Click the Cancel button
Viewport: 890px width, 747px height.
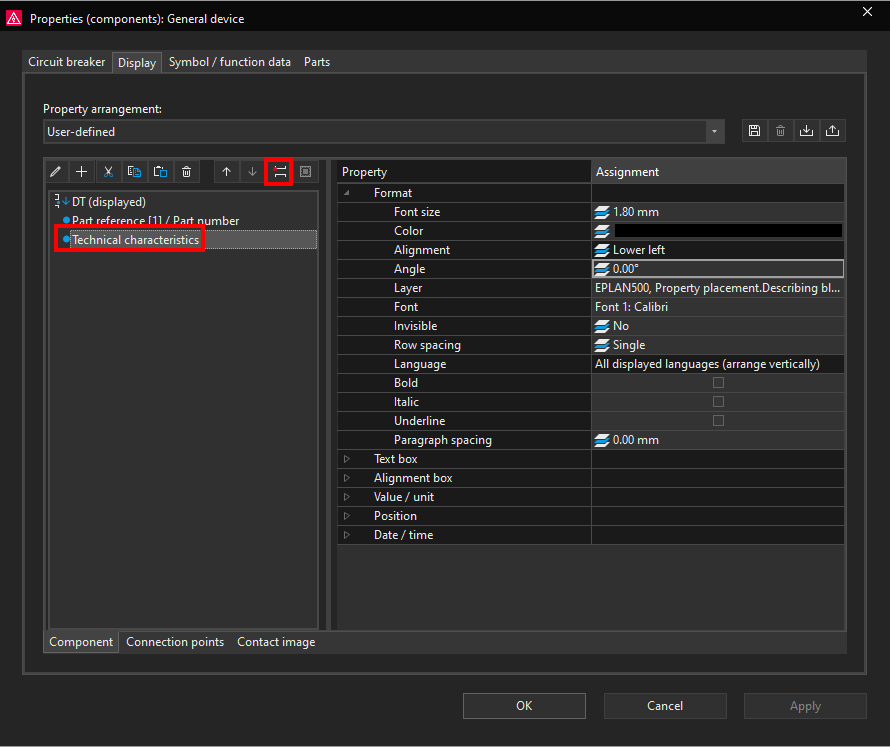pyautogui.click(x=665, y=706)
